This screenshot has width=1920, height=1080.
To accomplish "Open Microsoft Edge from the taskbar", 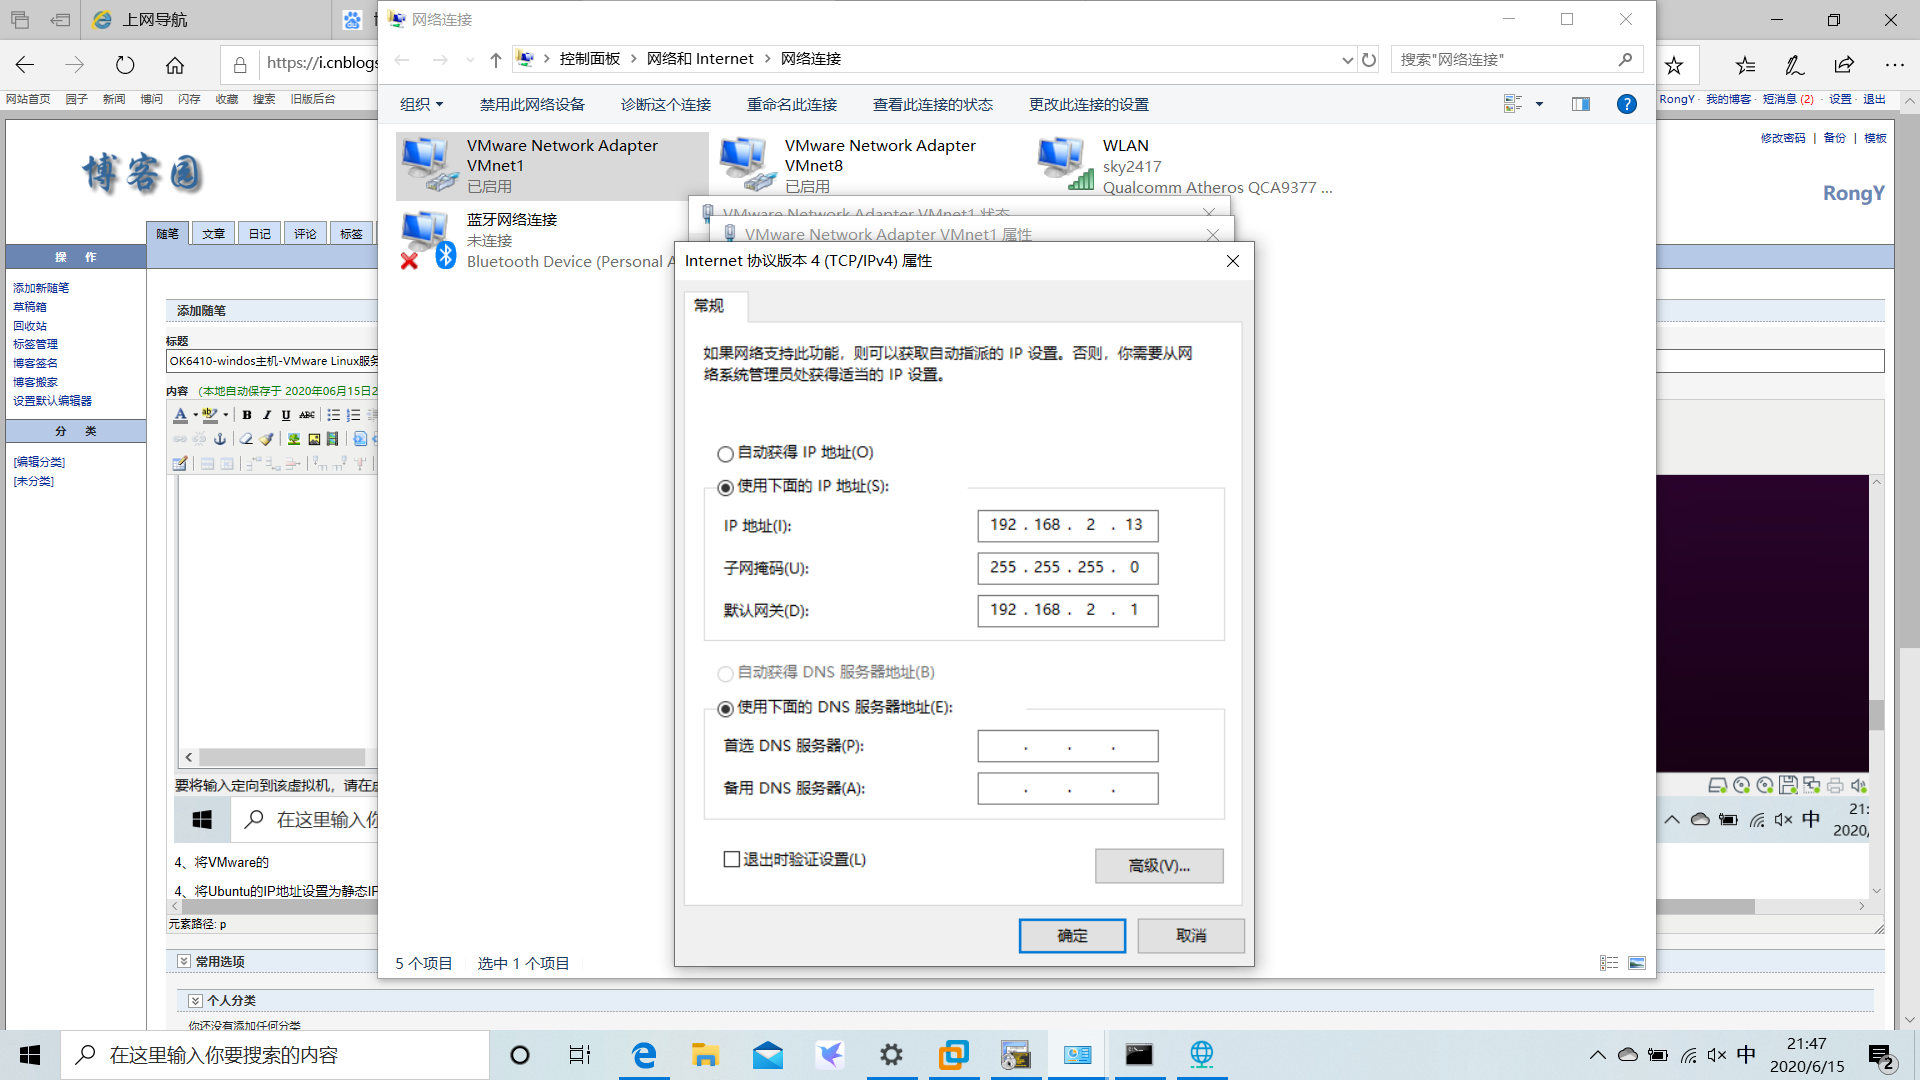I will tap(643, 1055).
